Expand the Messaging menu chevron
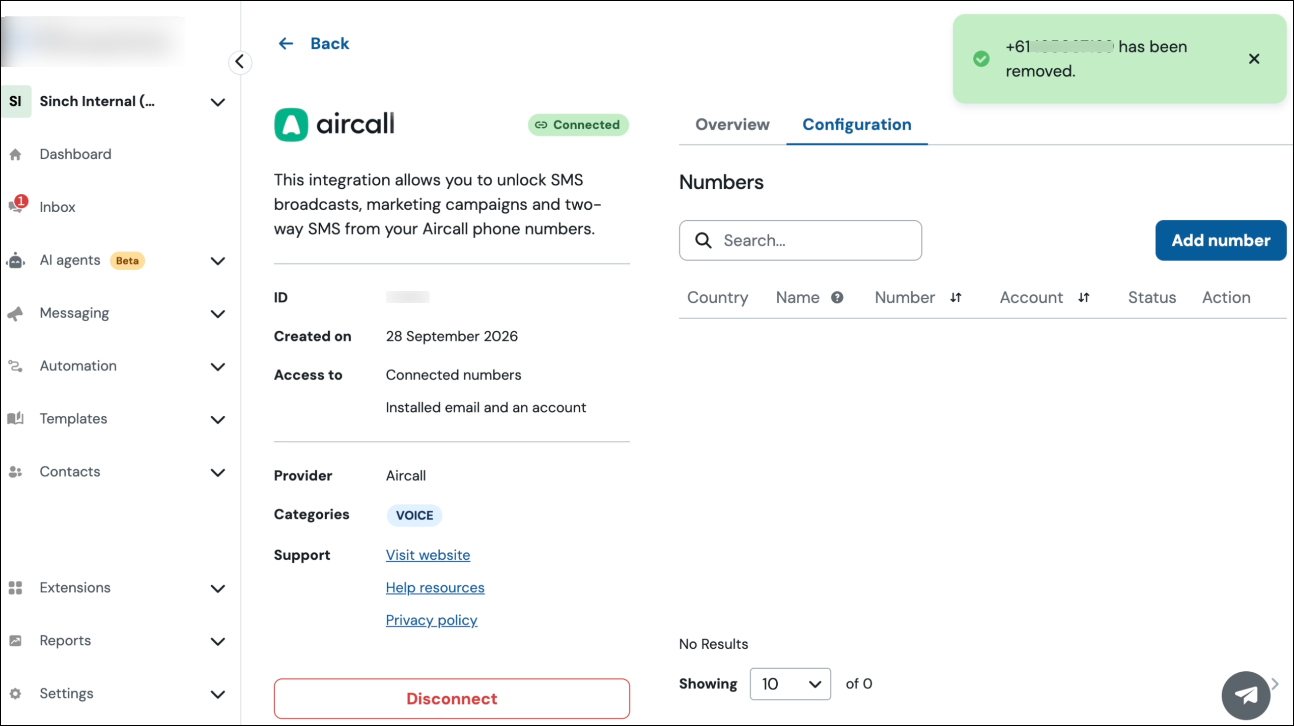 pyautogui.click(x=218, y=314)
